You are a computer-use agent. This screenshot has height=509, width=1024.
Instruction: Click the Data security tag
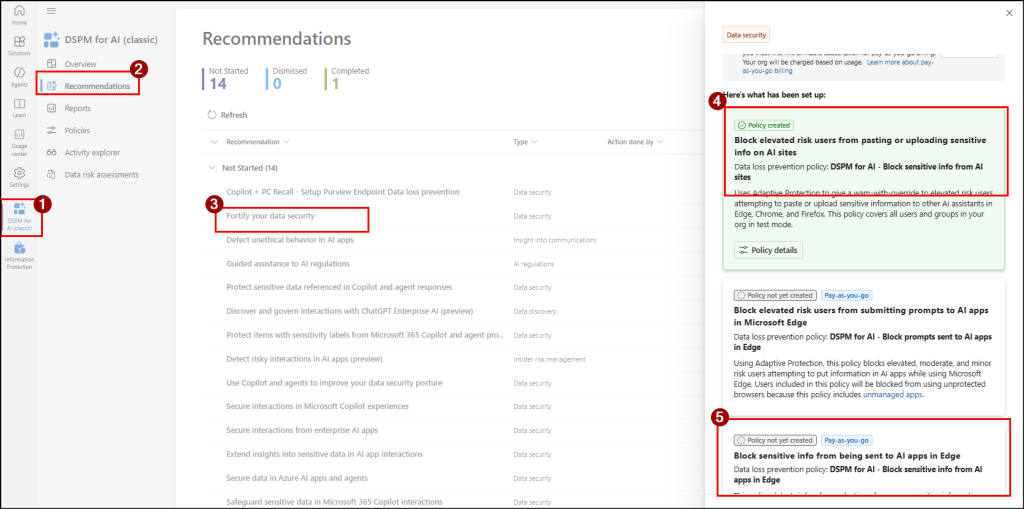click(746, 35)
